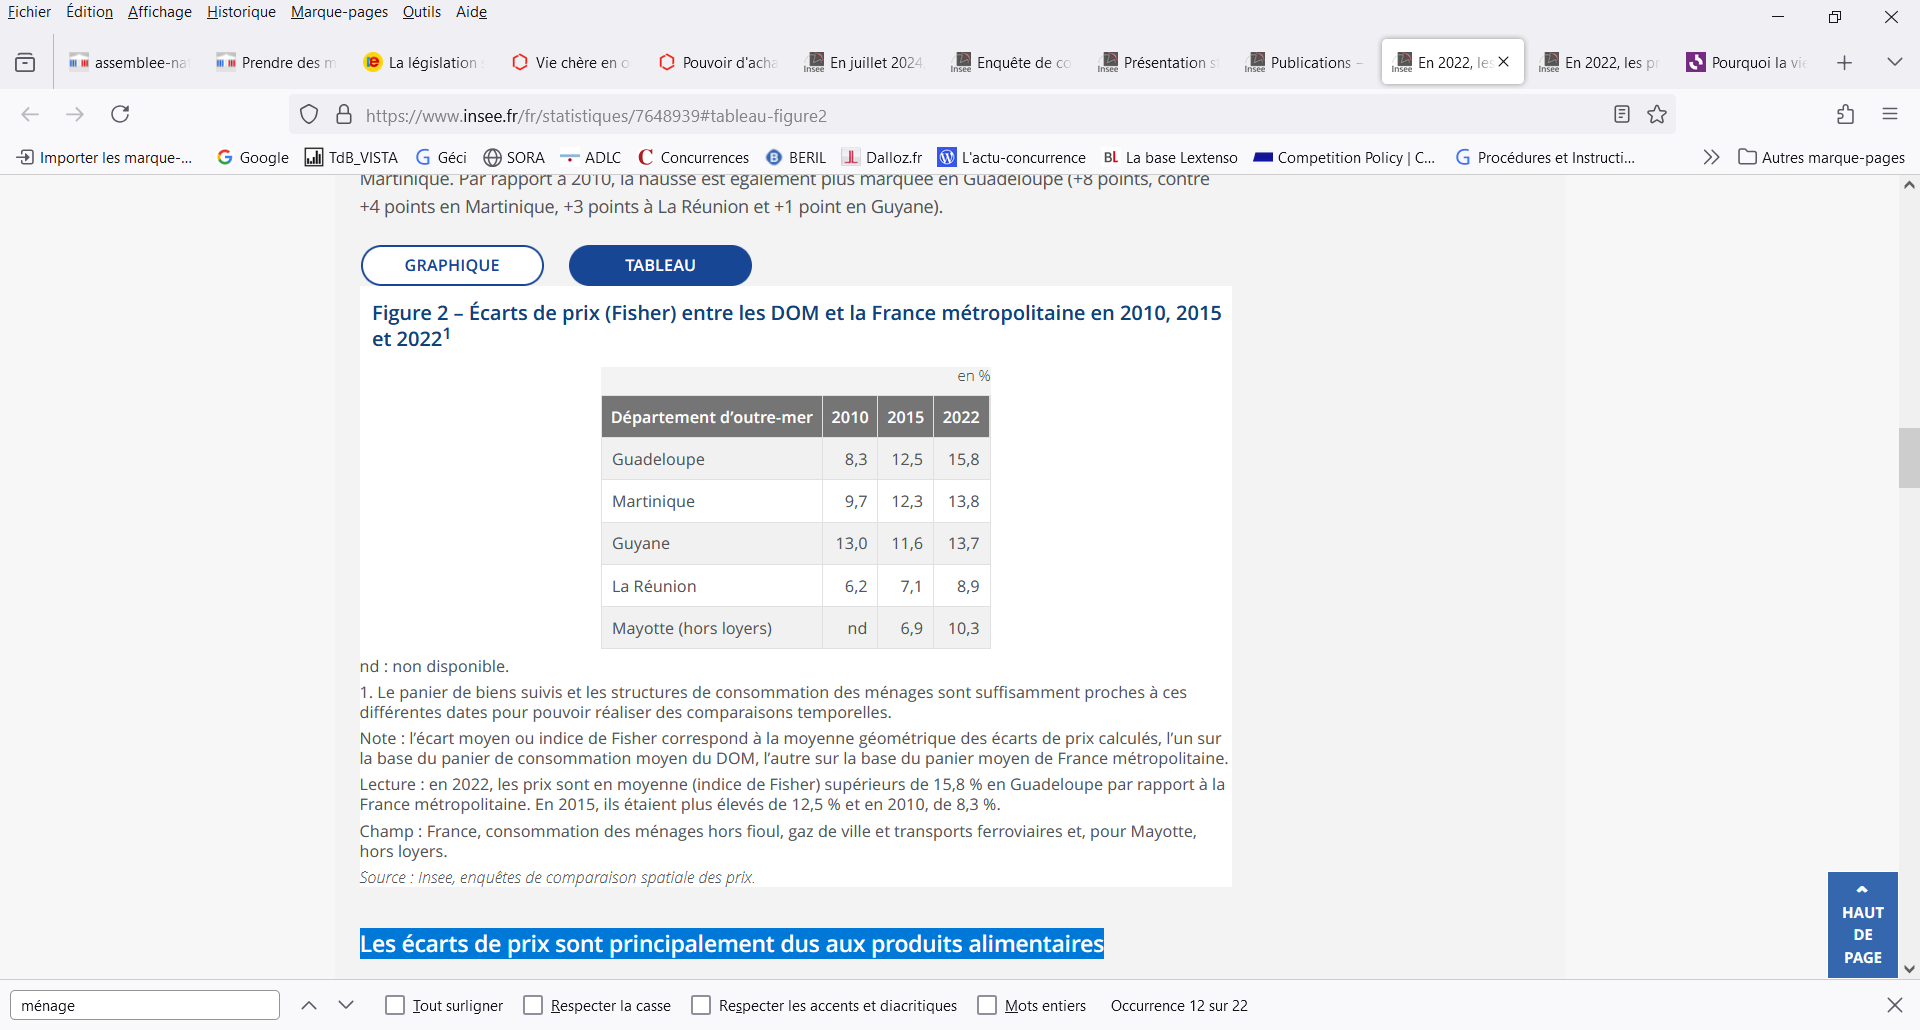Switch to the GRAPHIQUE view

[x=452, y=265]
